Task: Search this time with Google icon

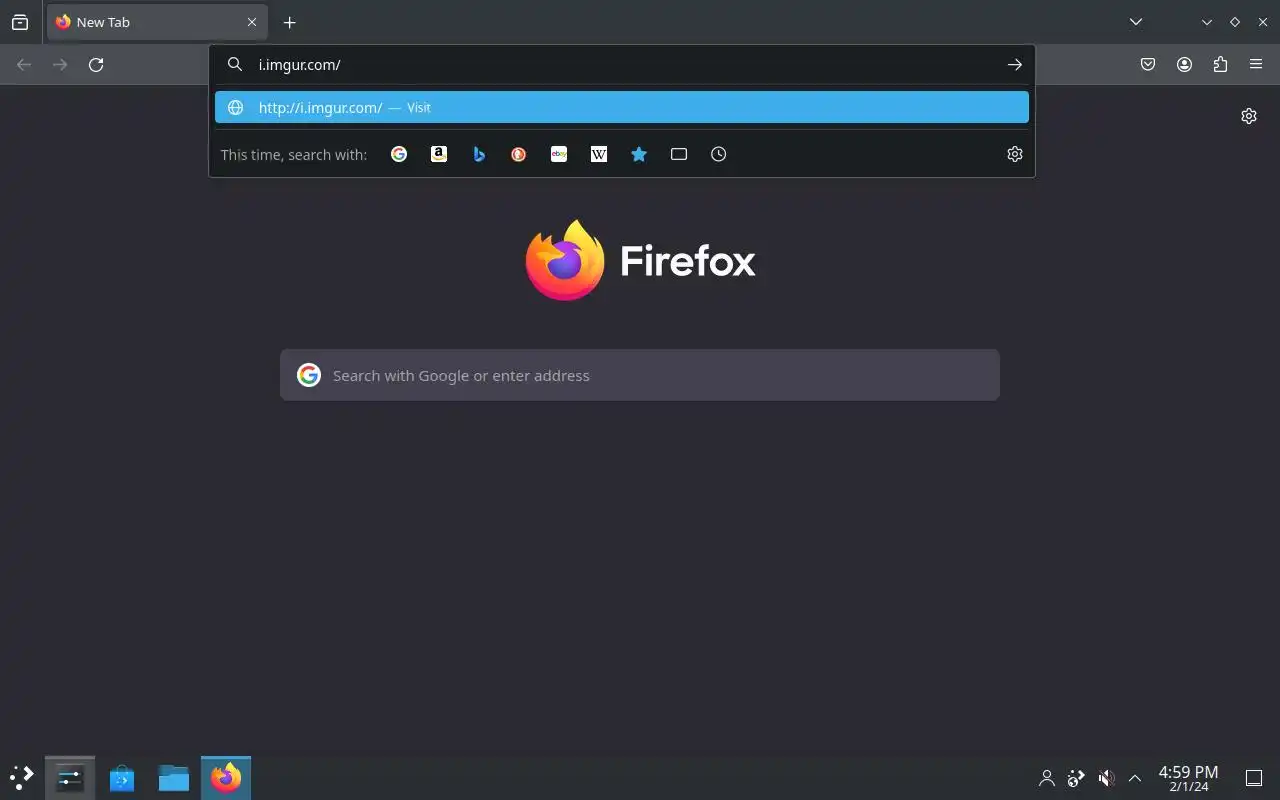Action: tap(399, 154)
